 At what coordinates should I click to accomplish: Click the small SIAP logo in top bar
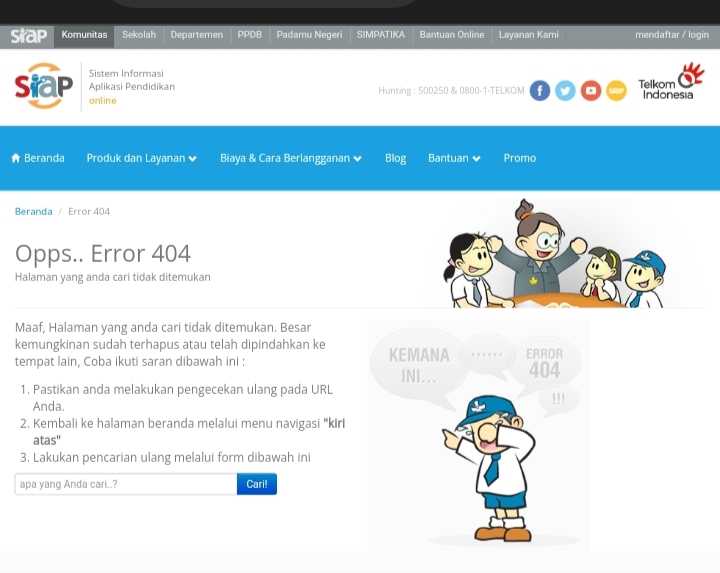tap(28, 35)
